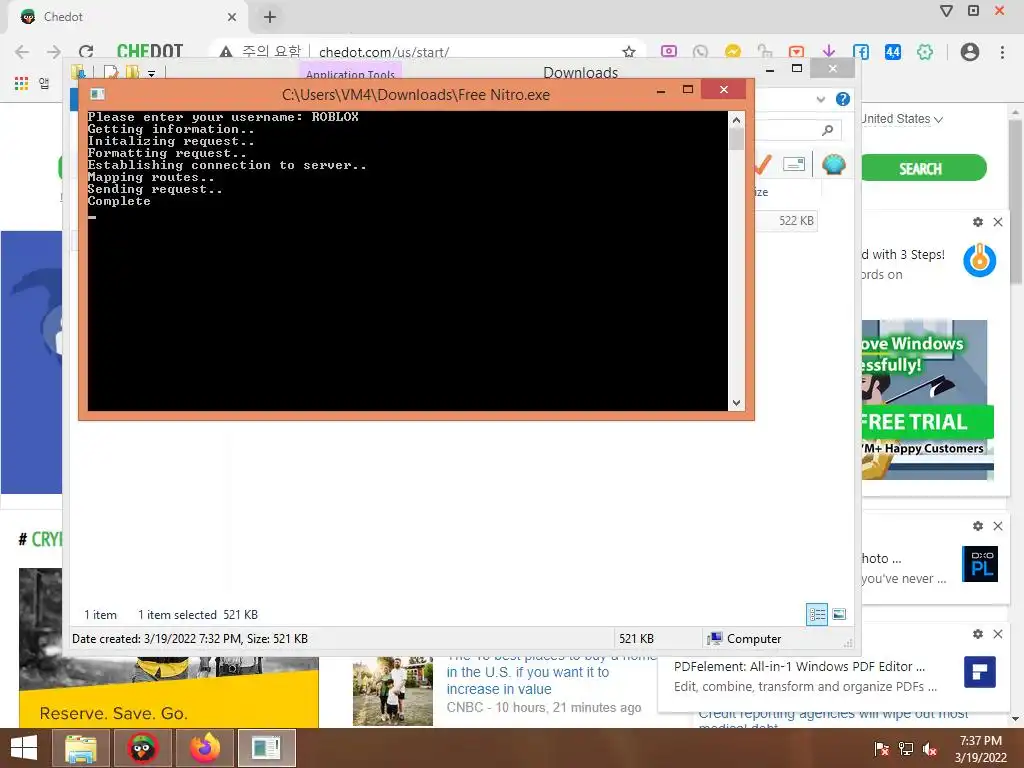The image size is (1024, 768).
Task: Click the Reserve. Save. Go. ad banner
Action: pyautogui.click(x=168, y=699)
